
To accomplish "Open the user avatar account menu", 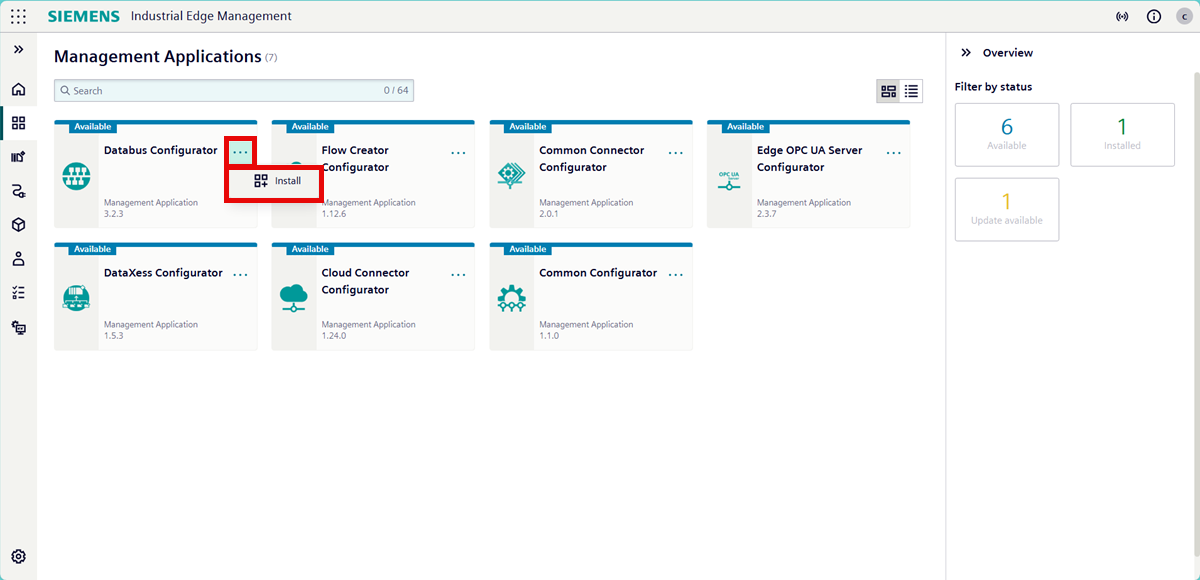I will tap(1183, 16).
